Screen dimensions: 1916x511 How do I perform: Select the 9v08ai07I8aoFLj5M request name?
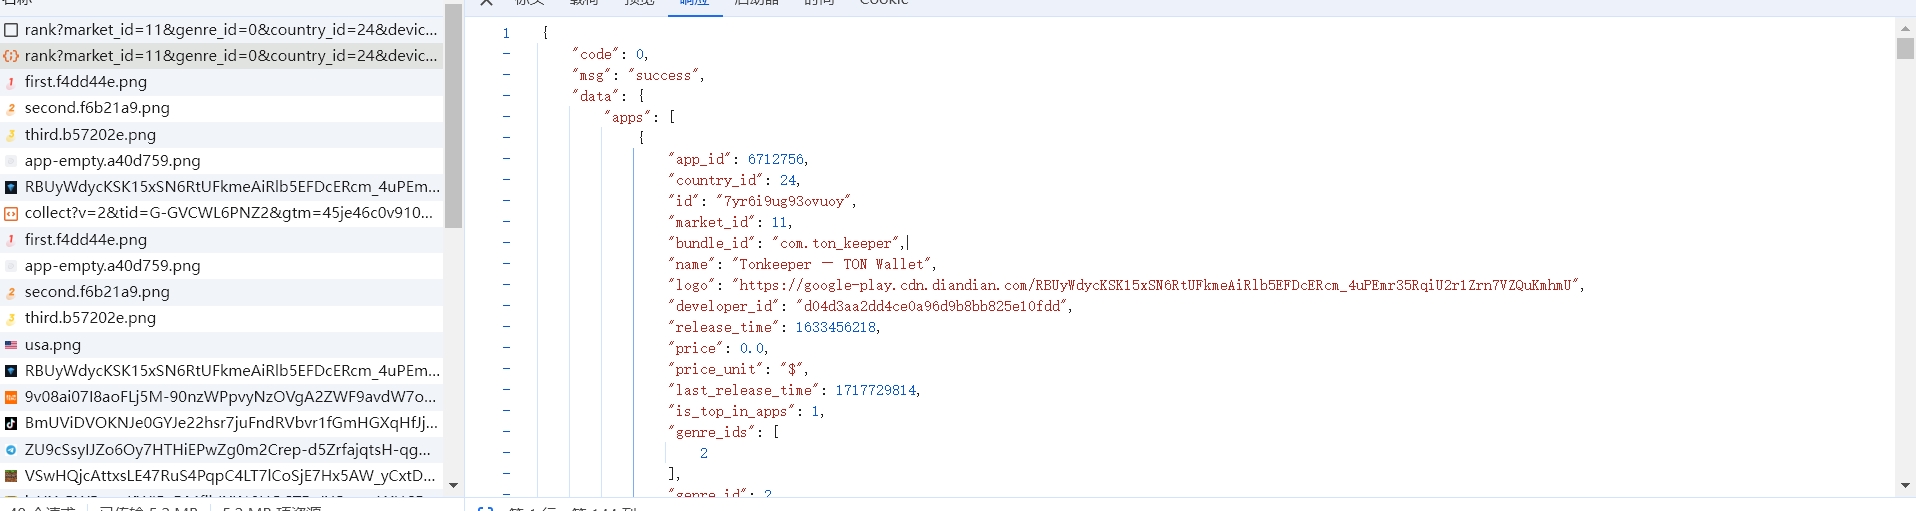point(230,397)
